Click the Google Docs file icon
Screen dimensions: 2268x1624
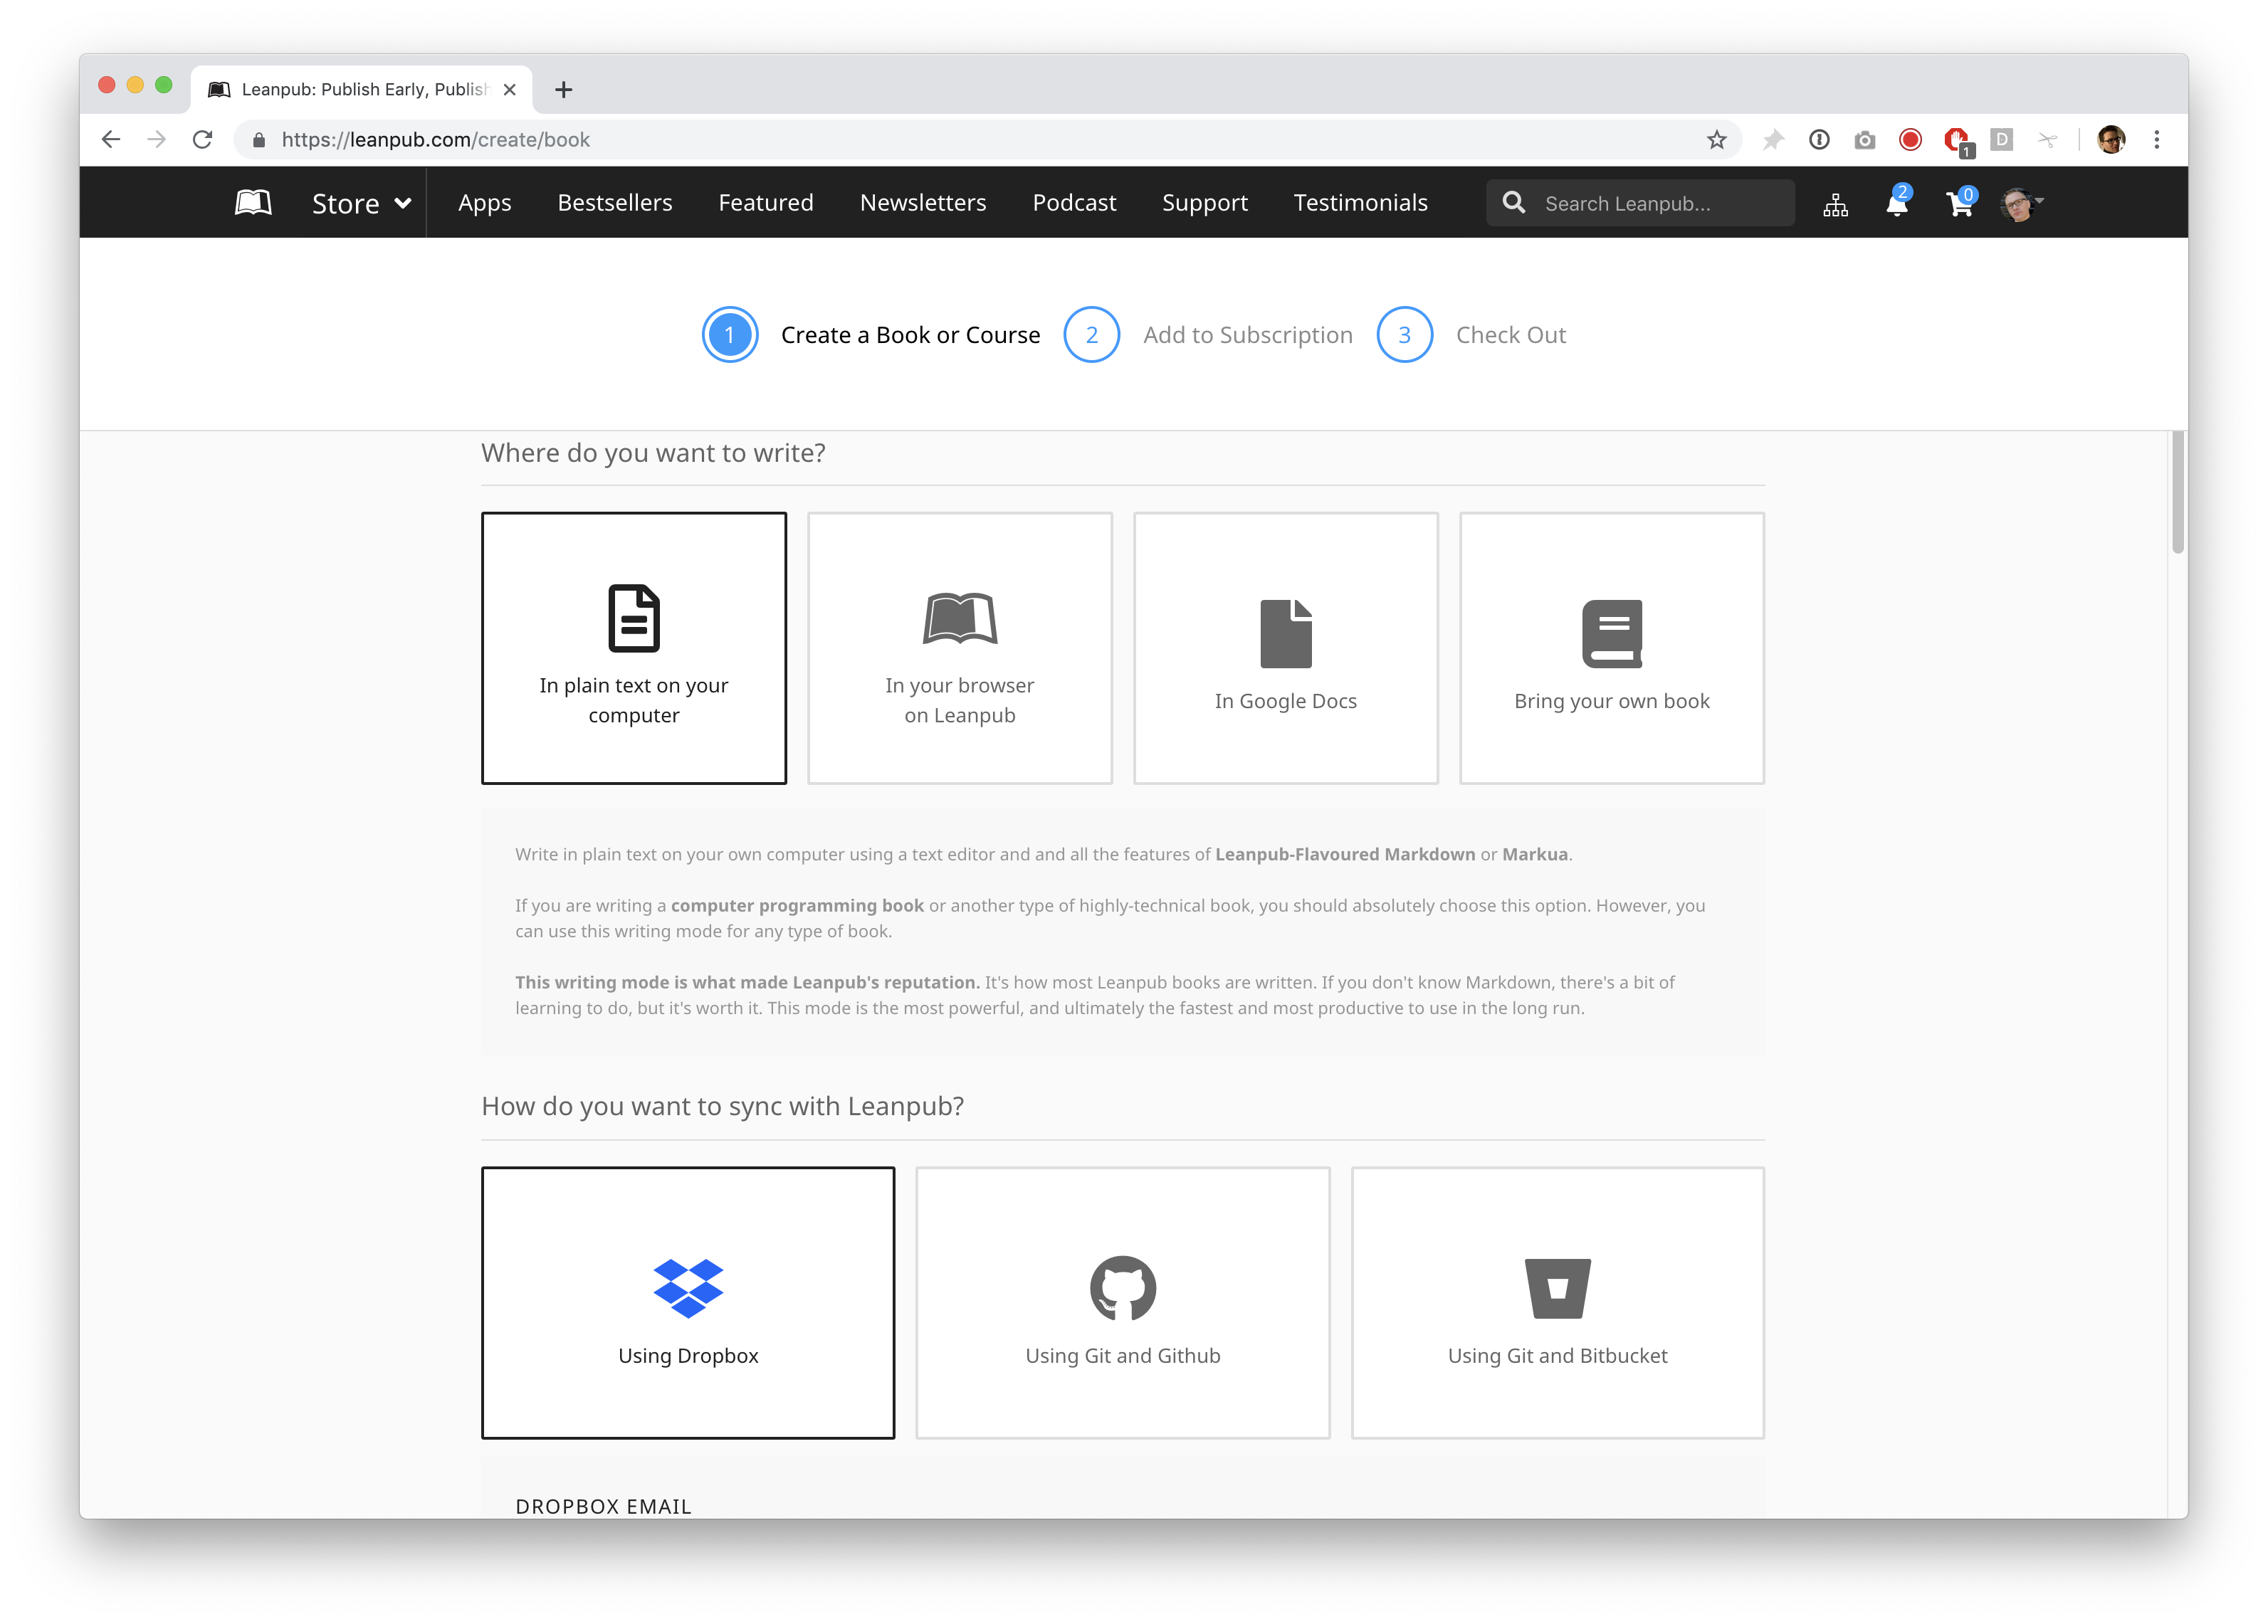point(1285,633)
